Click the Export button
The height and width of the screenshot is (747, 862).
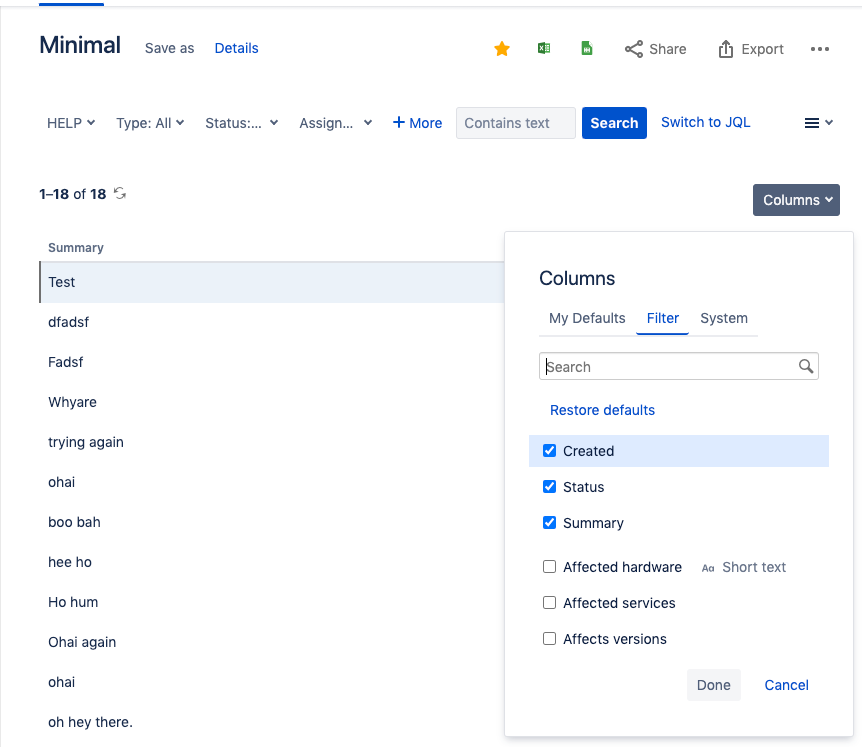[750, 49]
